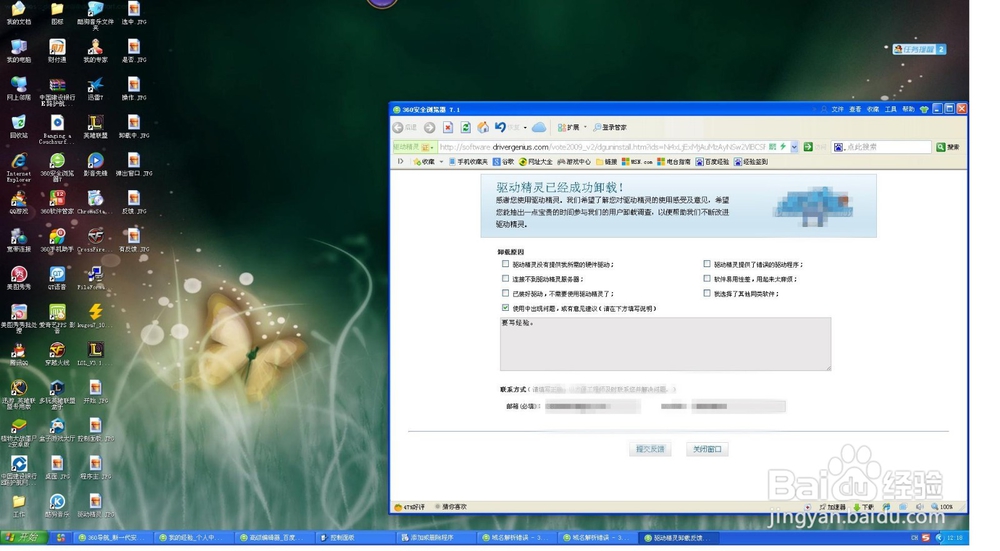Check 驱动精灵提供了错误的驱动程序 checkbox
1000x551 pixels.
pyautogui.click(x=707, y=263)
